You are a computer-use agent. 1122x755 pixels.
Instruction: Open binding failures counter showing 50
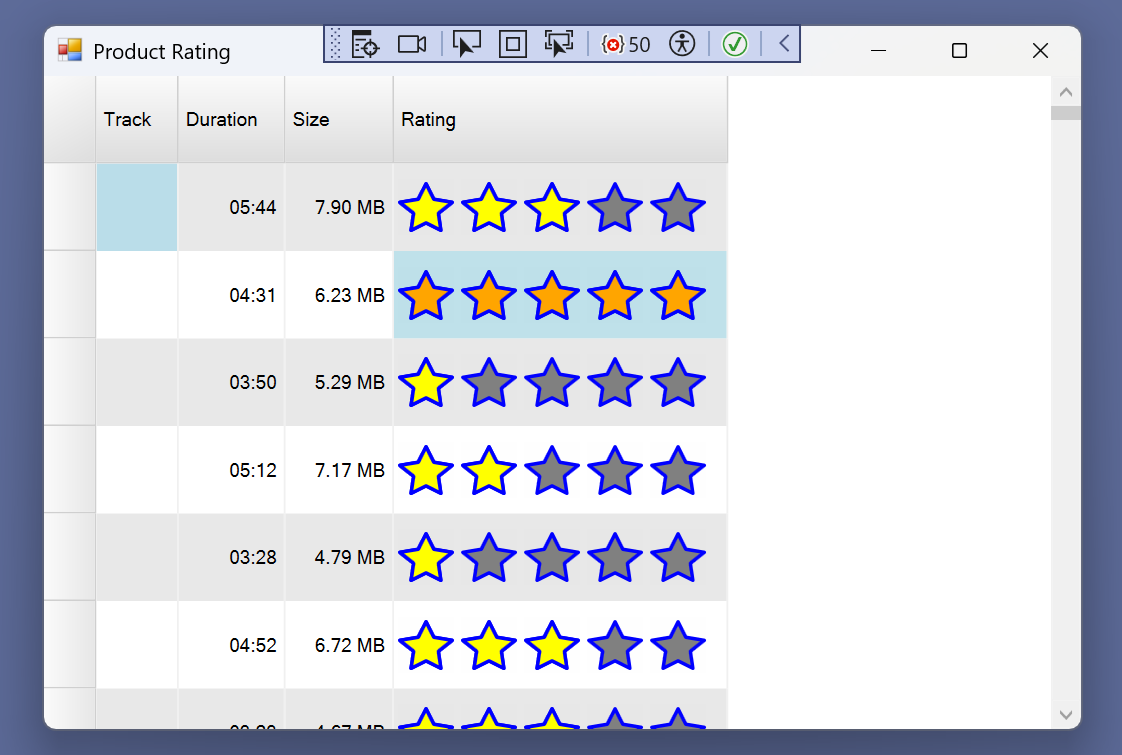click(626, 44)
